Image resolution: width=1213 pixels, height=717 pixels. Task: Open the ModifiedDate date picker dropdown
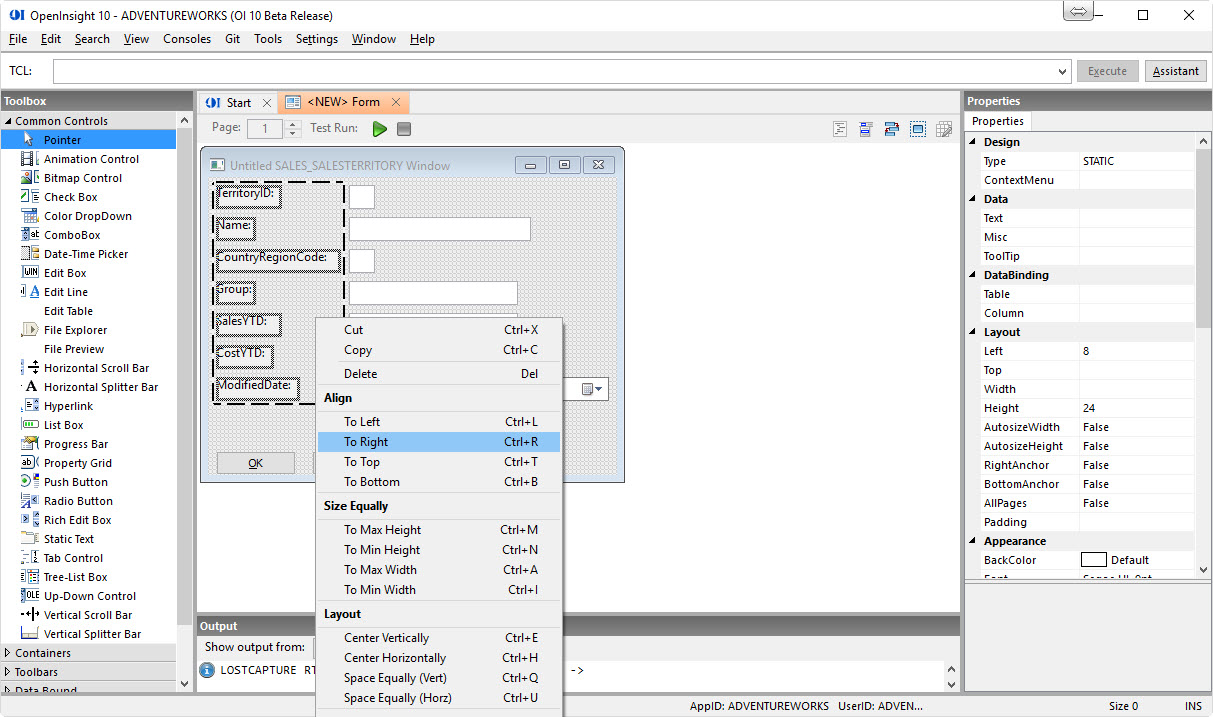click(593, 389)
